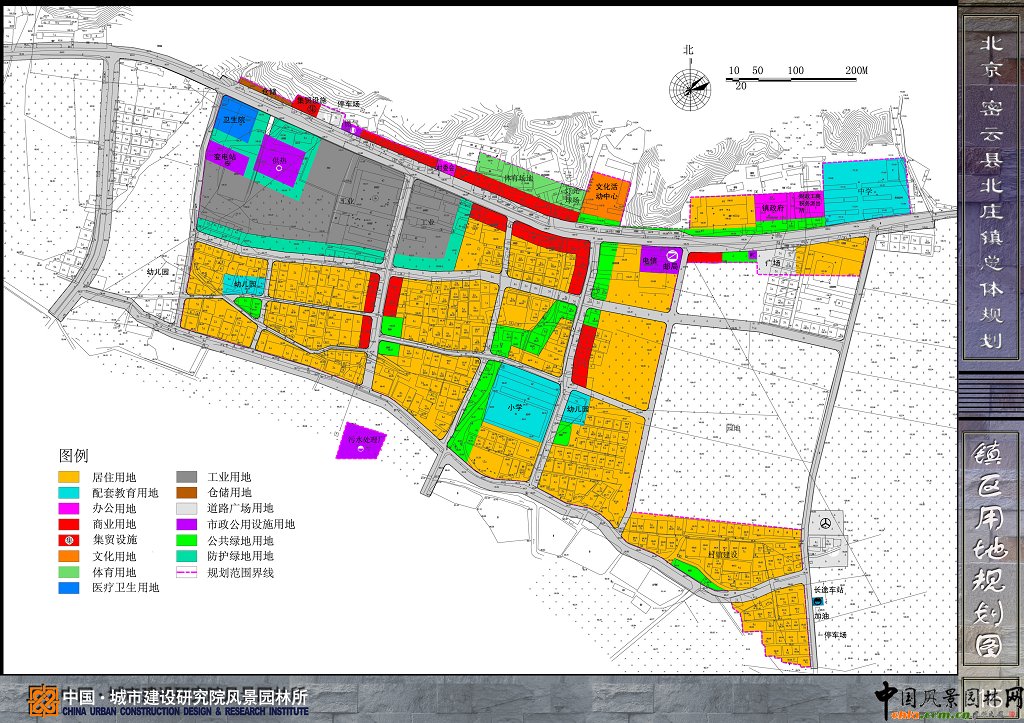Select the brown 仓储用地 legend swatch

pos(187,493)
